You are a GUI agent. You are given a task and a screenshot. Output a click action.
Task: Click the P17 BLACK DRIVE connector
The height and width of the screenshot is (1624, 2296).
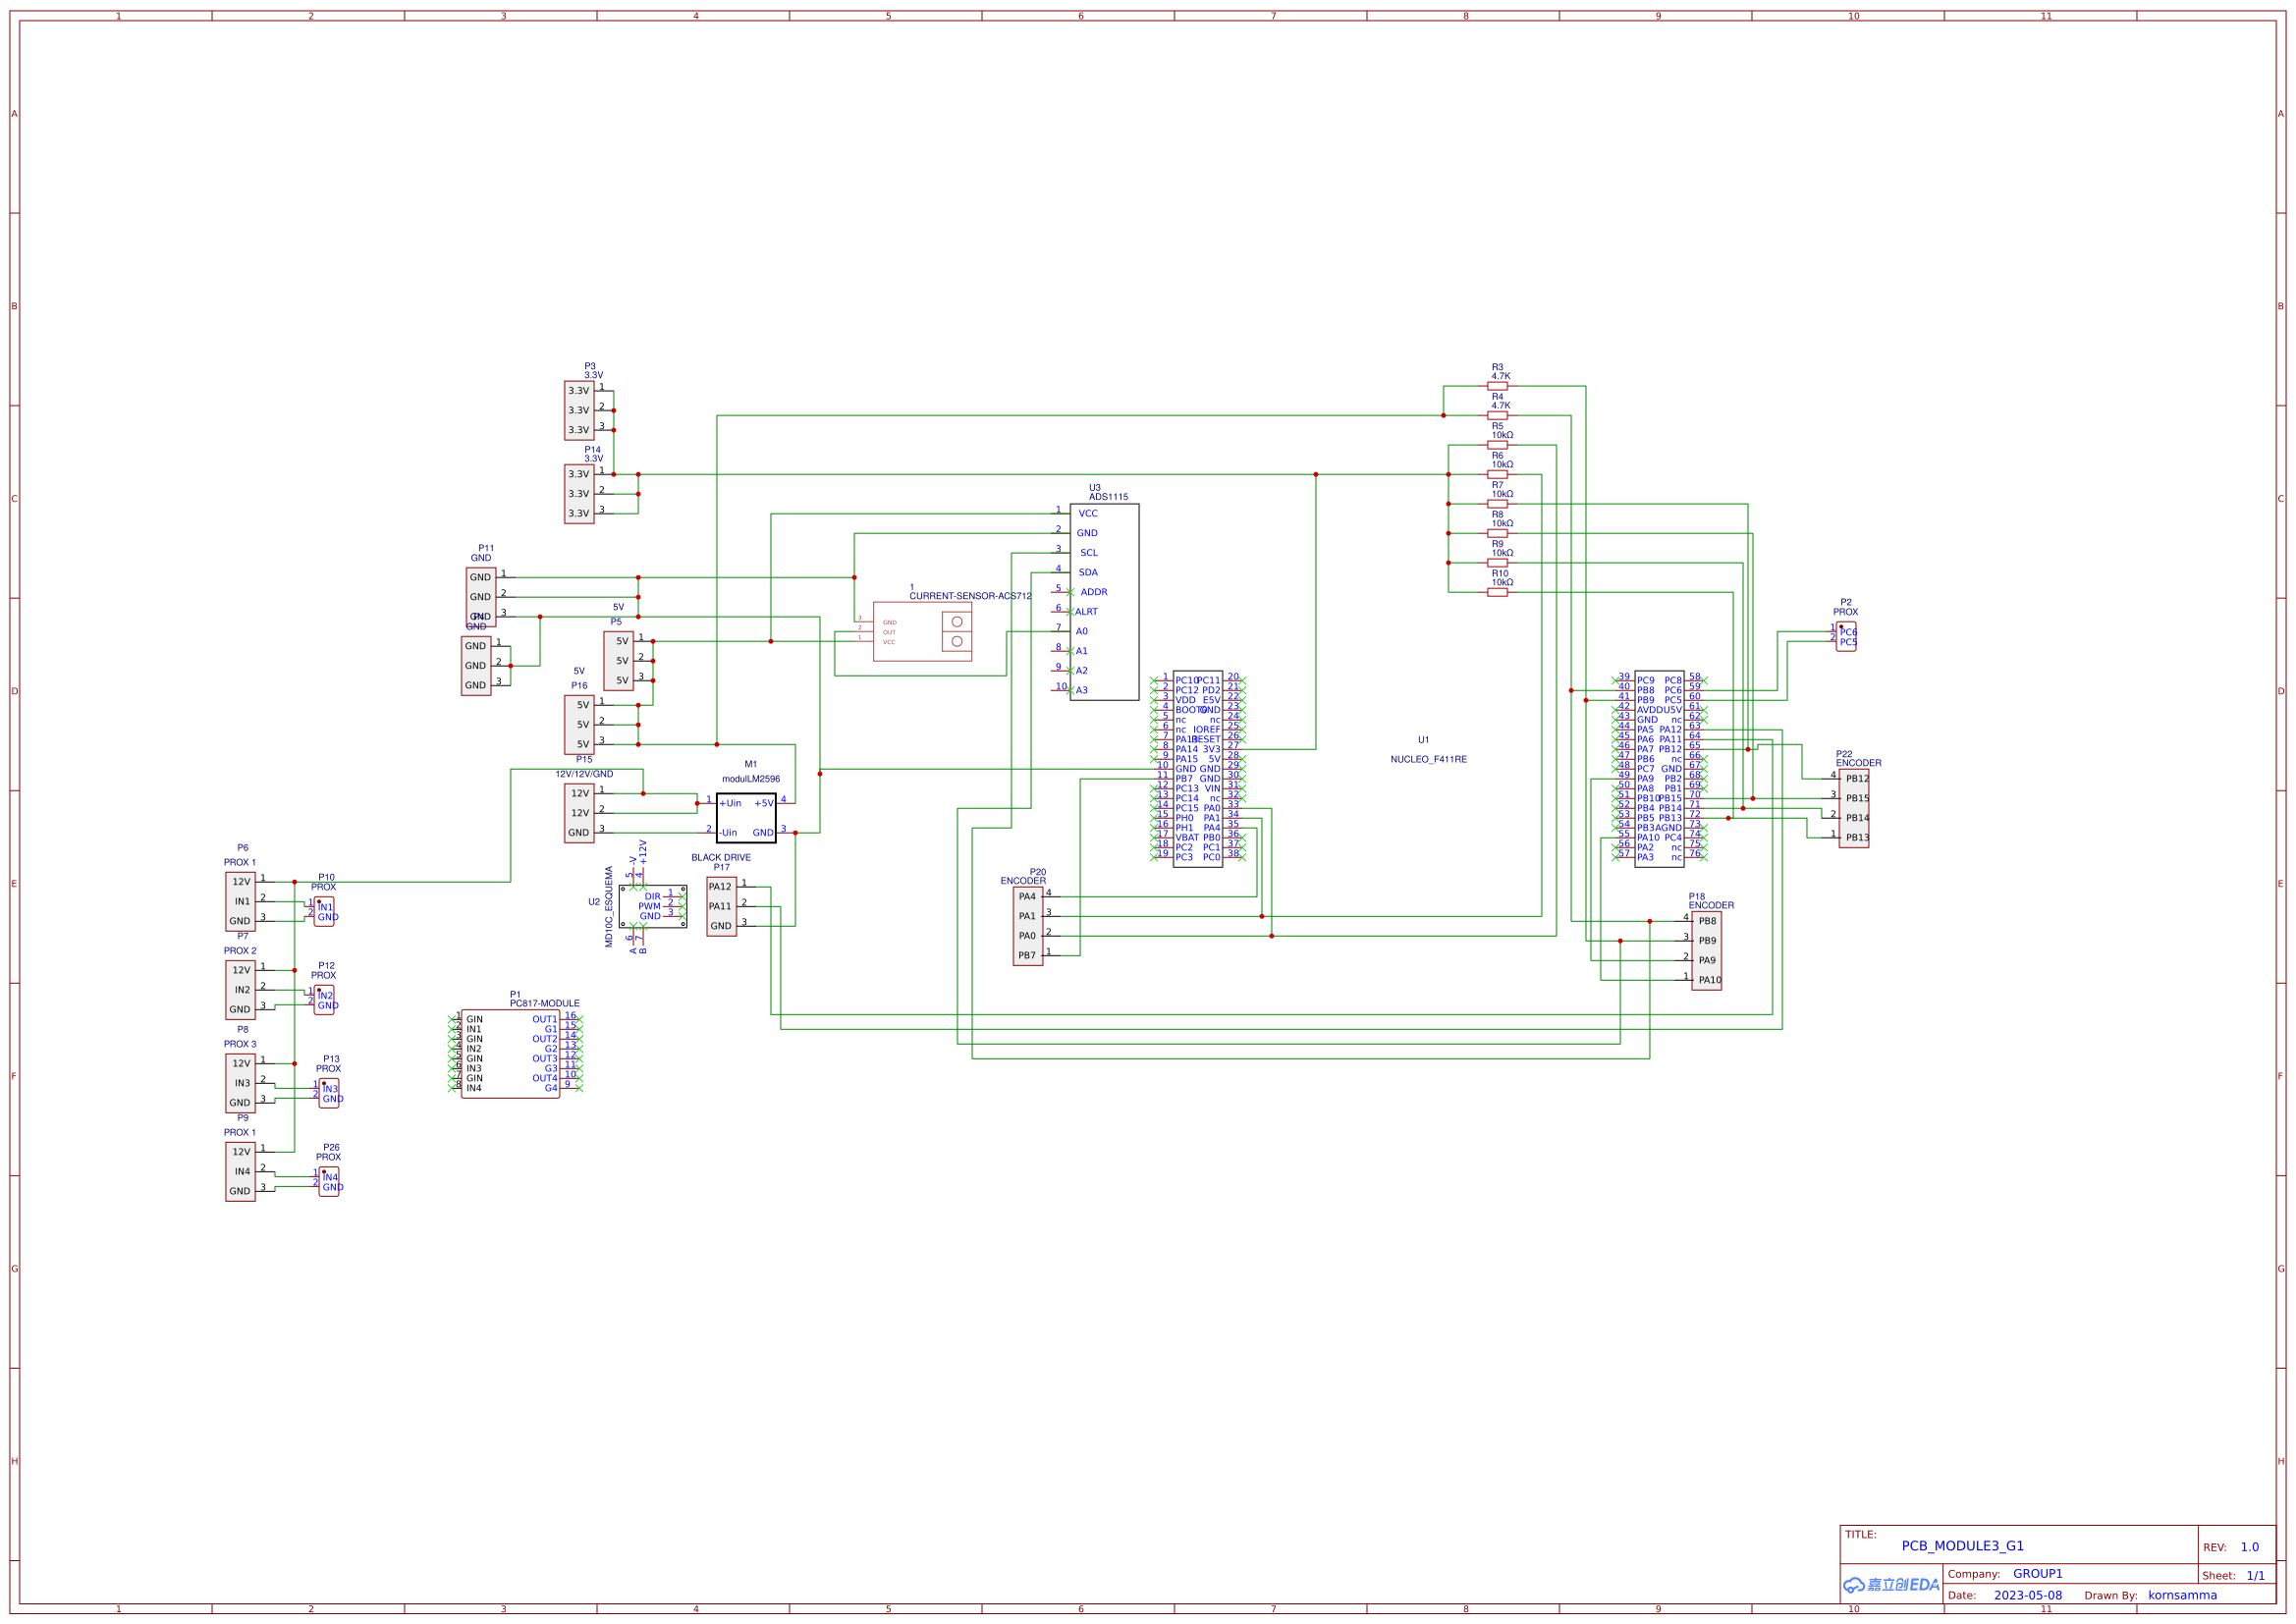click(721, 906)
